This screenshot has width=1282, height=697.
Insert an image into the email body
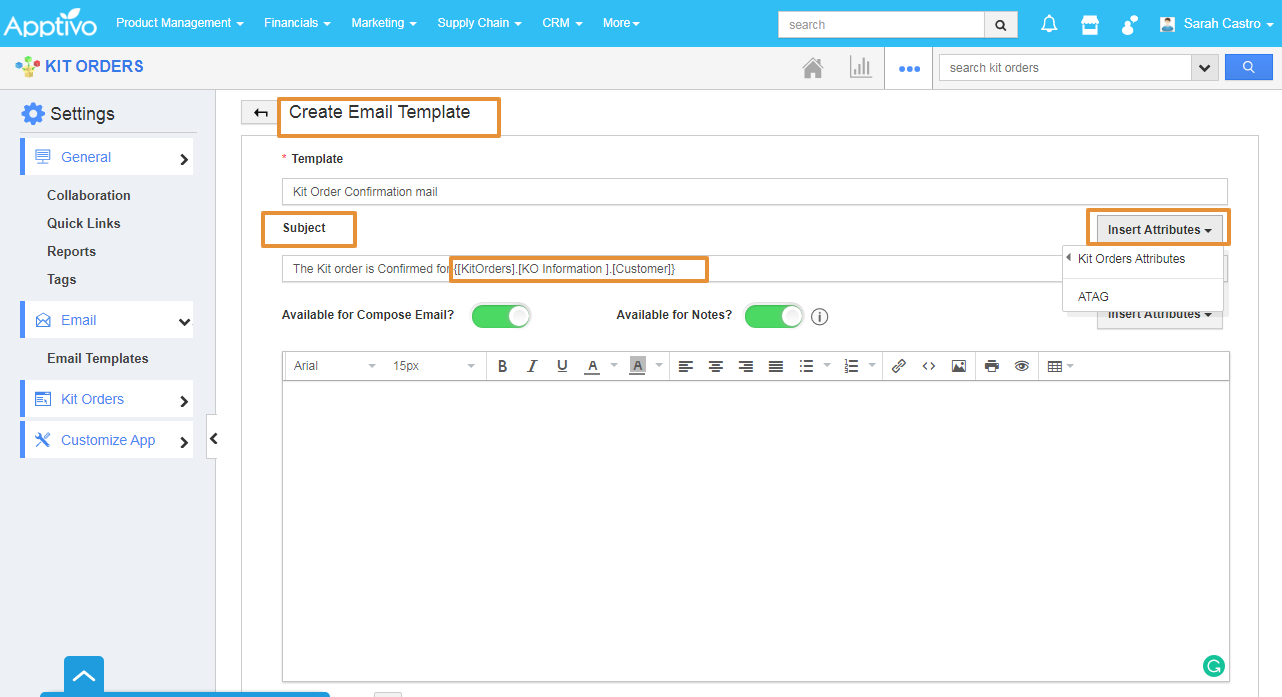(x=958, y=366)
